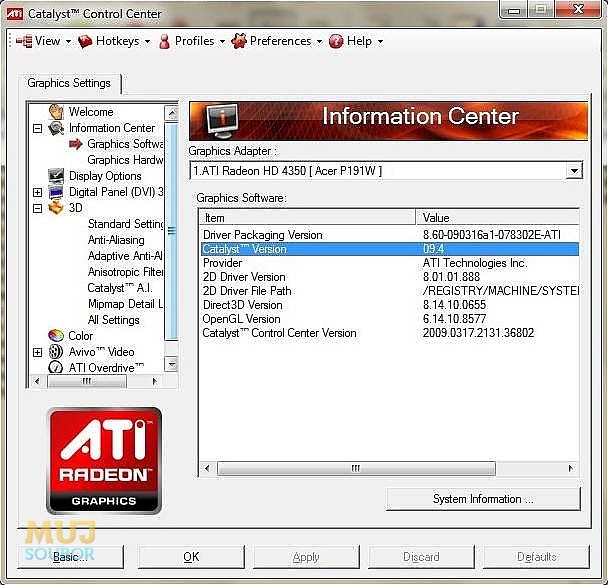Open the Graphics Adapter dropdown
608x585 pixels.
tap(574, 171)
